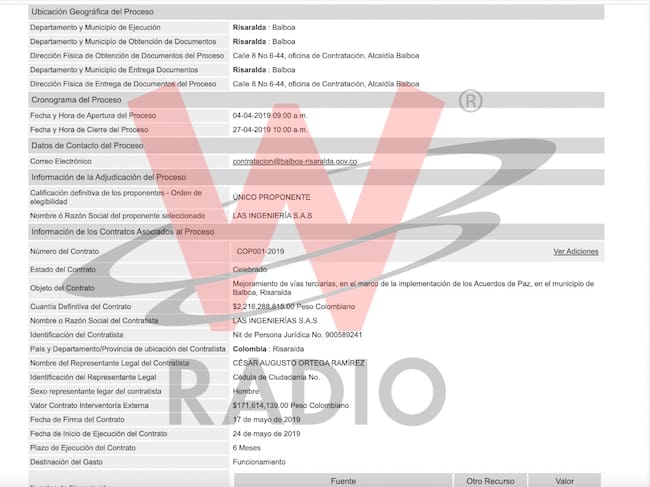Open the Ver Adiciones link
This screenshot has height=487, width=650.
point(575,251)
